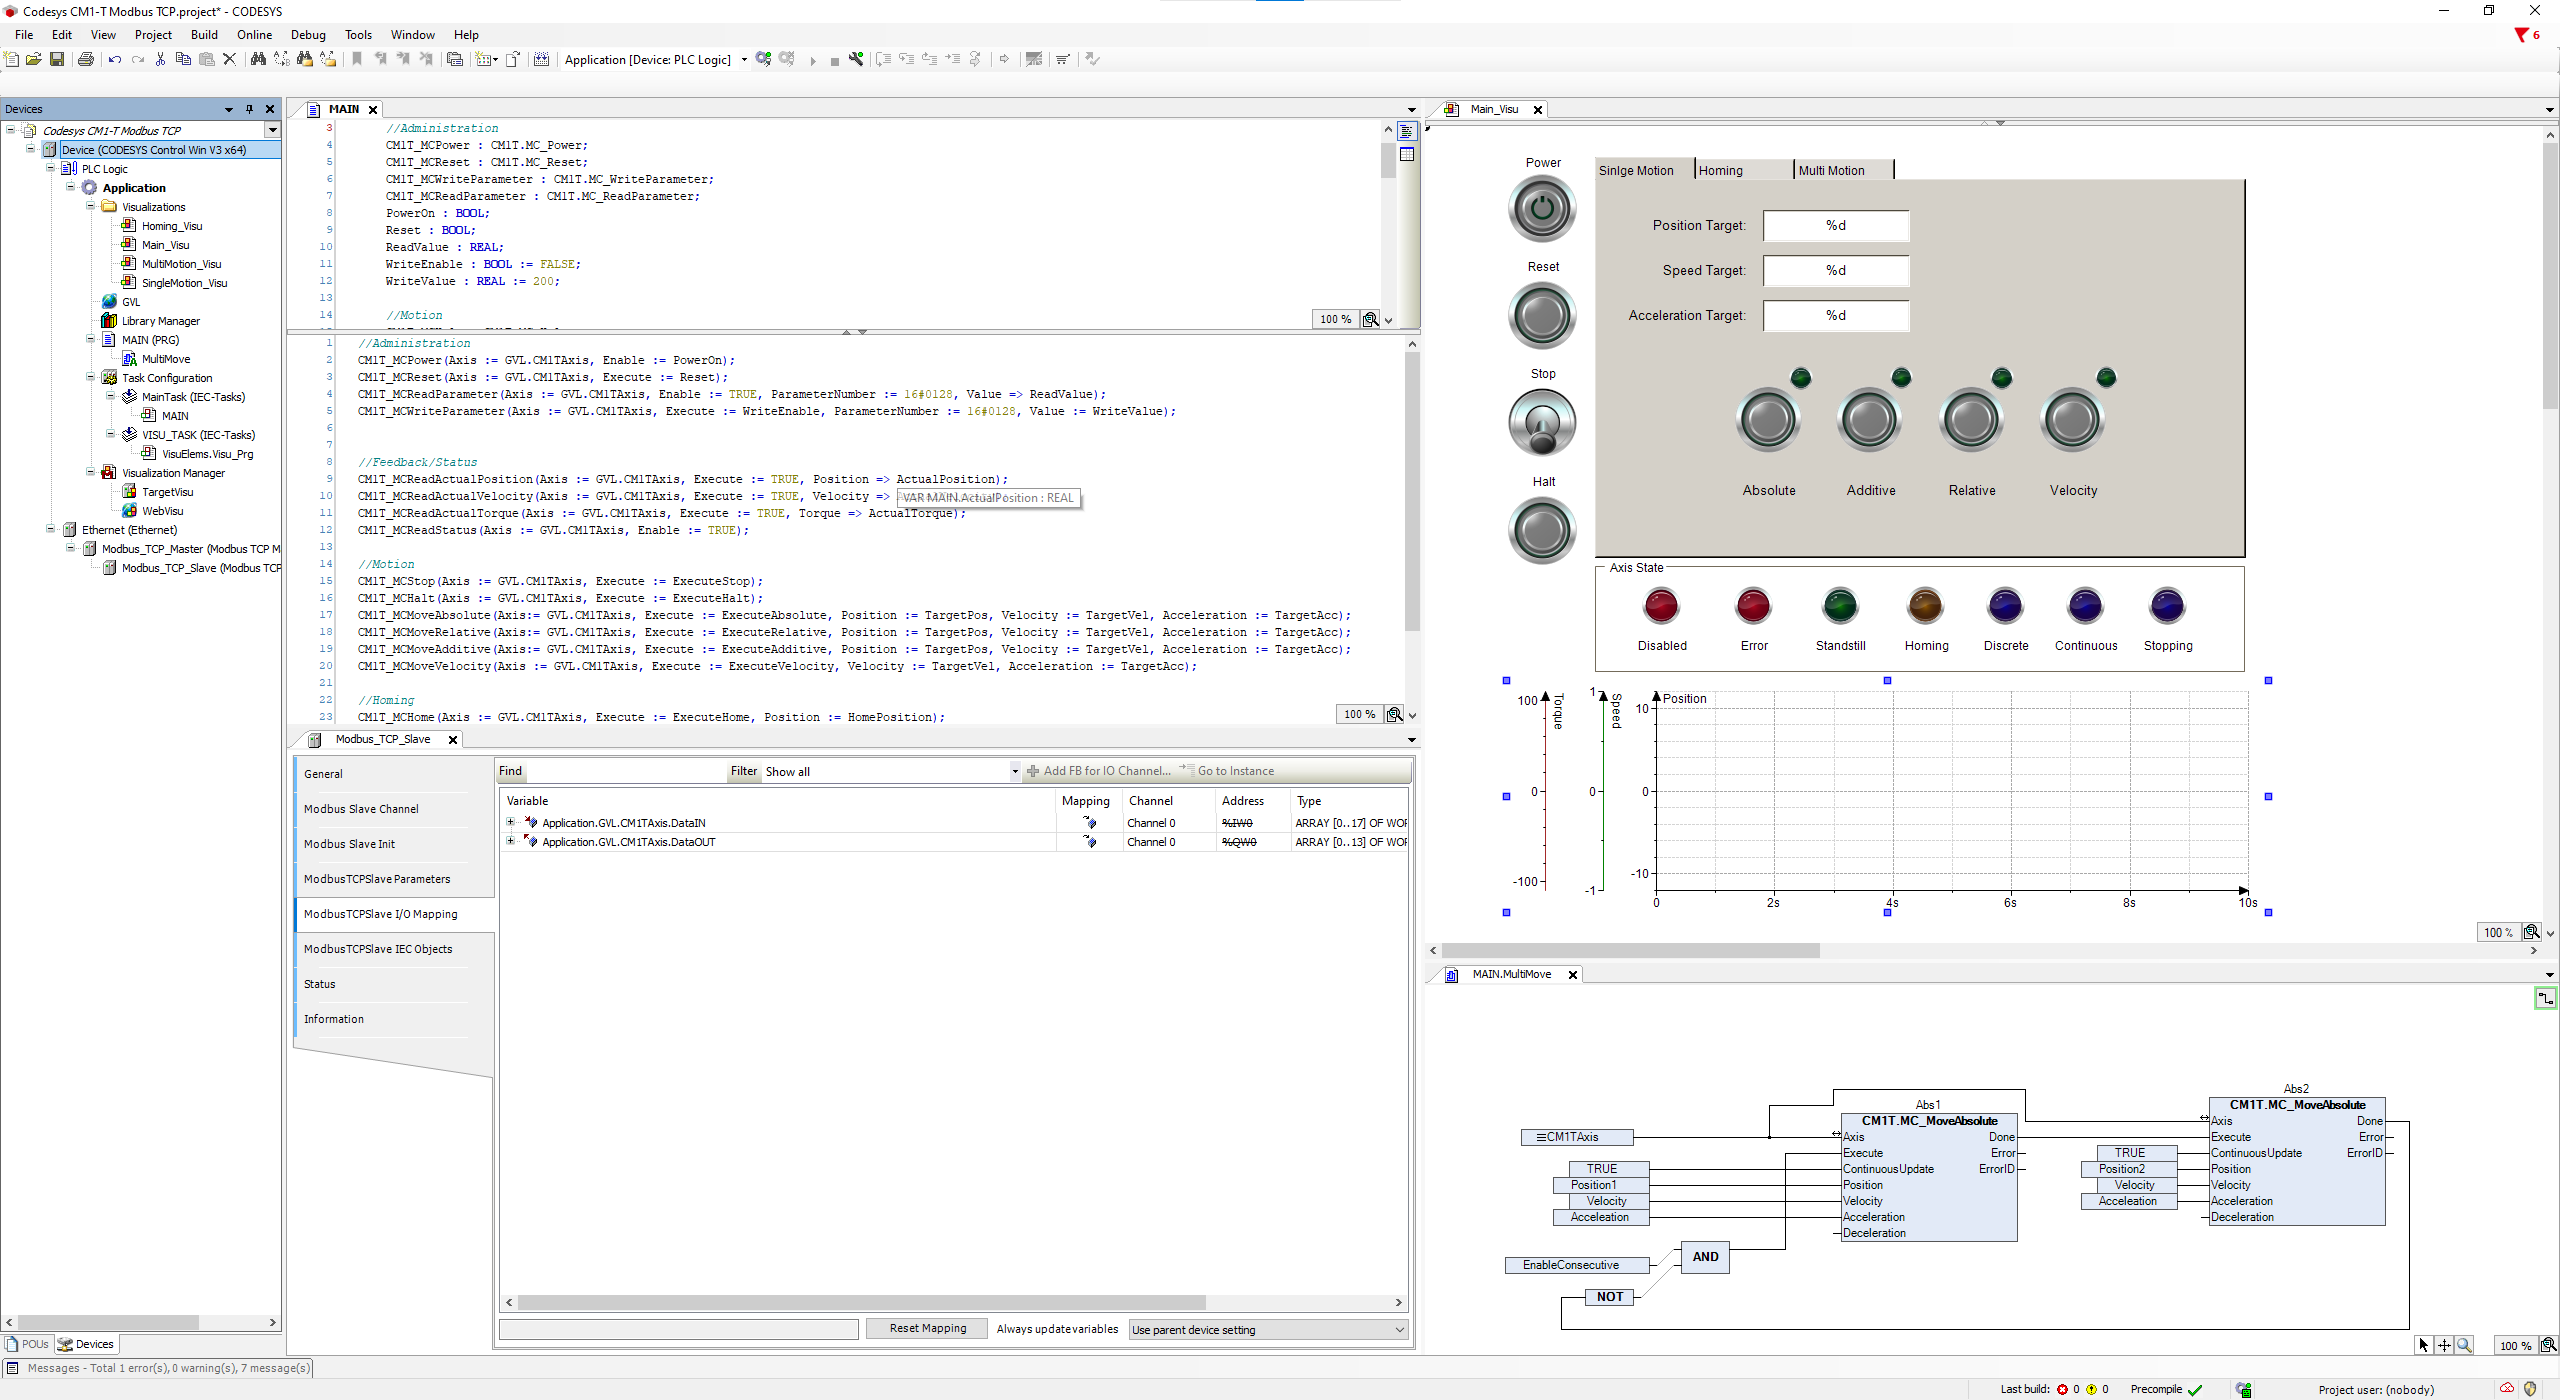
Task: Click the Print toolbar icon
Action: 86,59
